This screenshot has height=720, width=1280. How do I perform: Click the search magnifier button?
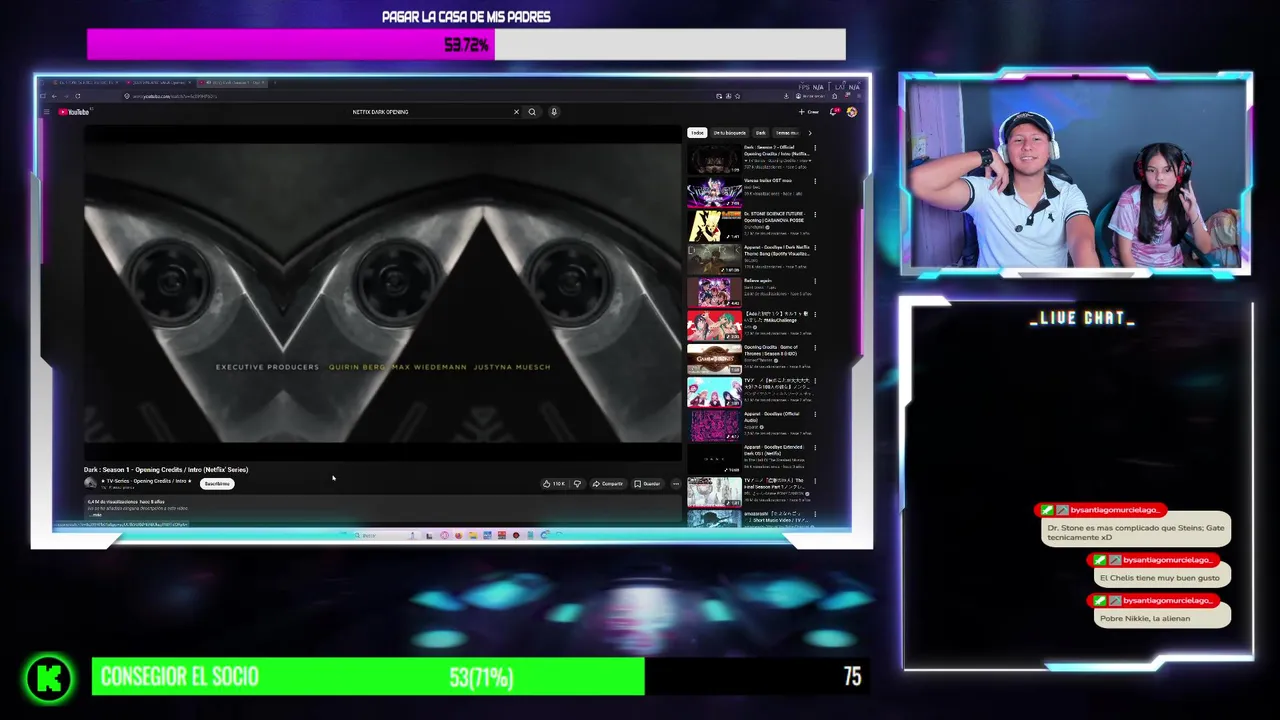click(532, 112)
